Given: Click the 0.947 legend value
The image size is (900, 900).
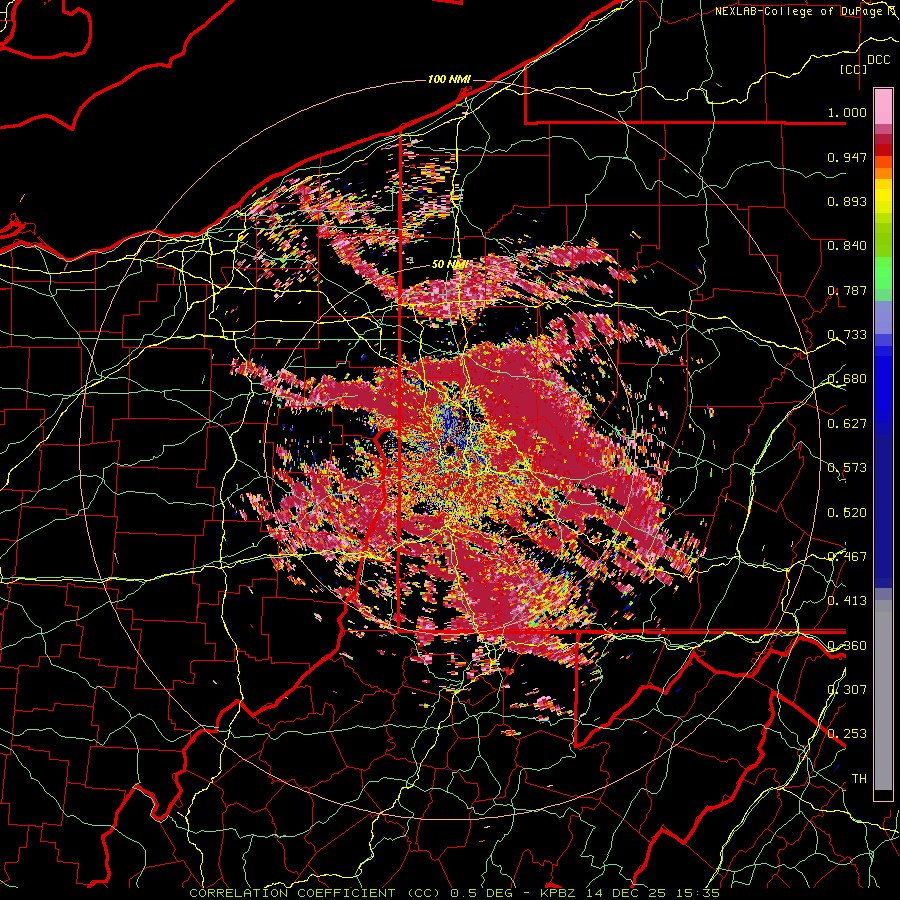Looking at the screenshot, I should pyautogui.click(x=847, y=157).
